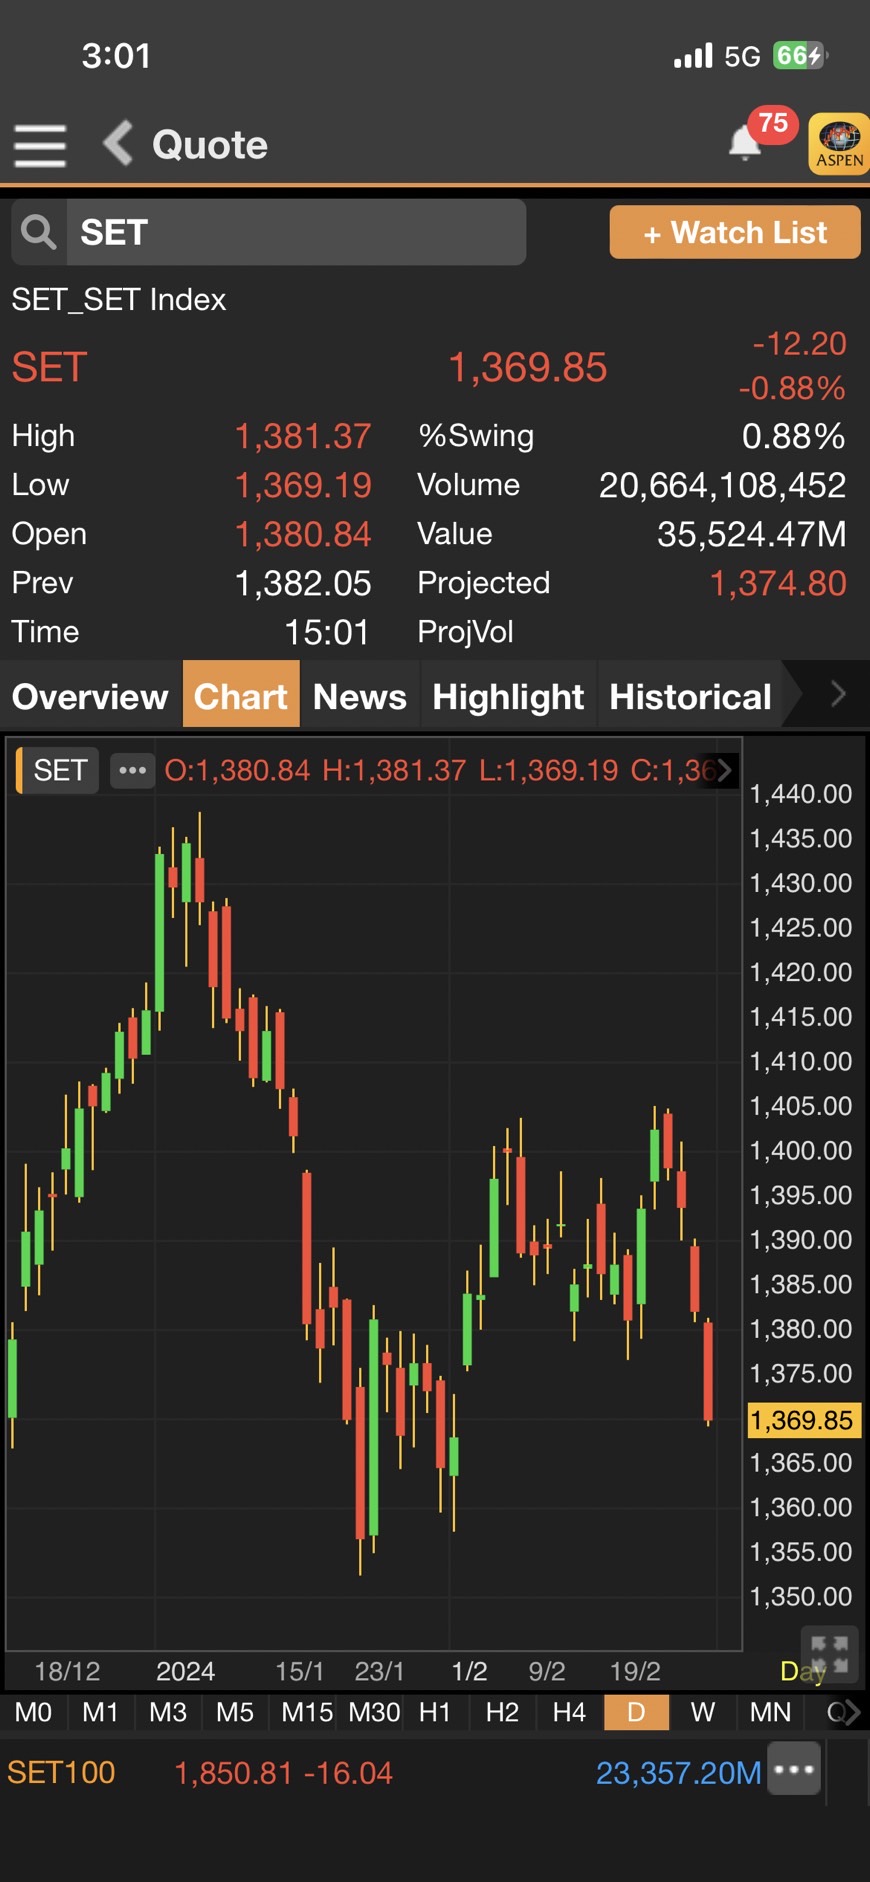Screen dimensions: 870x1882
Task: Tap the Time value 15:01
Action: coord(327,632)
